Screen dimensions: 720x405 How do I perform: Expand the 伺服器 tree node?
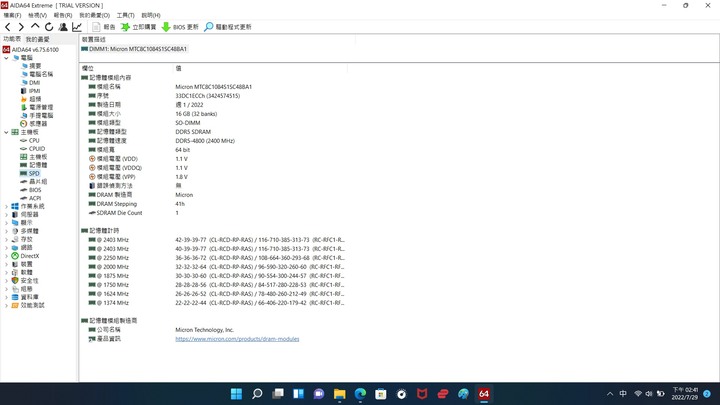(6, 215)
